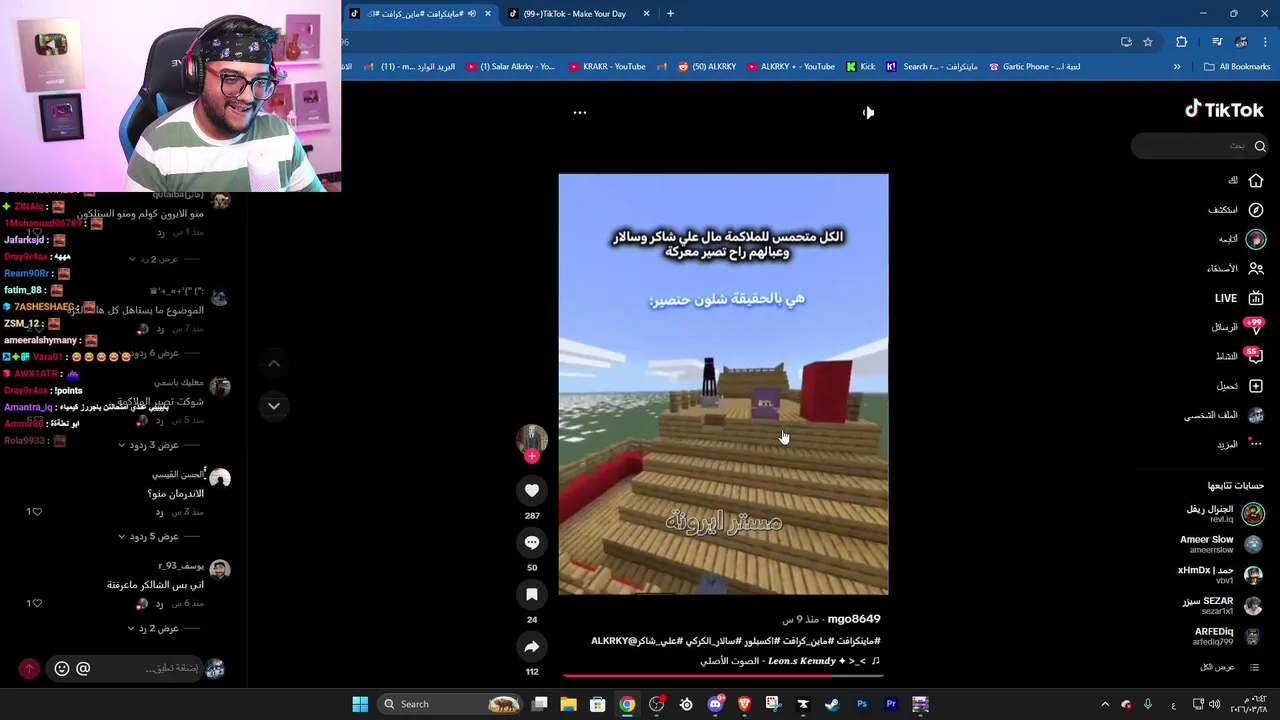Seek using the red video progress bar

723,676
